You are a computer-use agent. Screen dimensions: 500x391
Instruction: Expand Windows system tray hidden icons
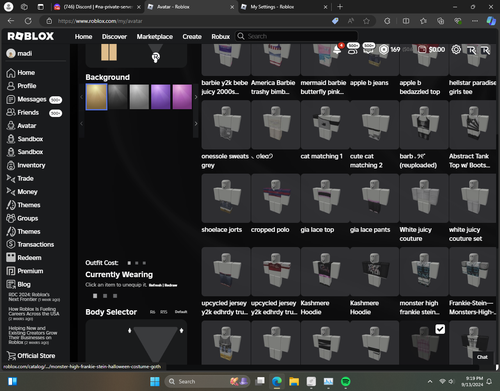tap(430, 381)
